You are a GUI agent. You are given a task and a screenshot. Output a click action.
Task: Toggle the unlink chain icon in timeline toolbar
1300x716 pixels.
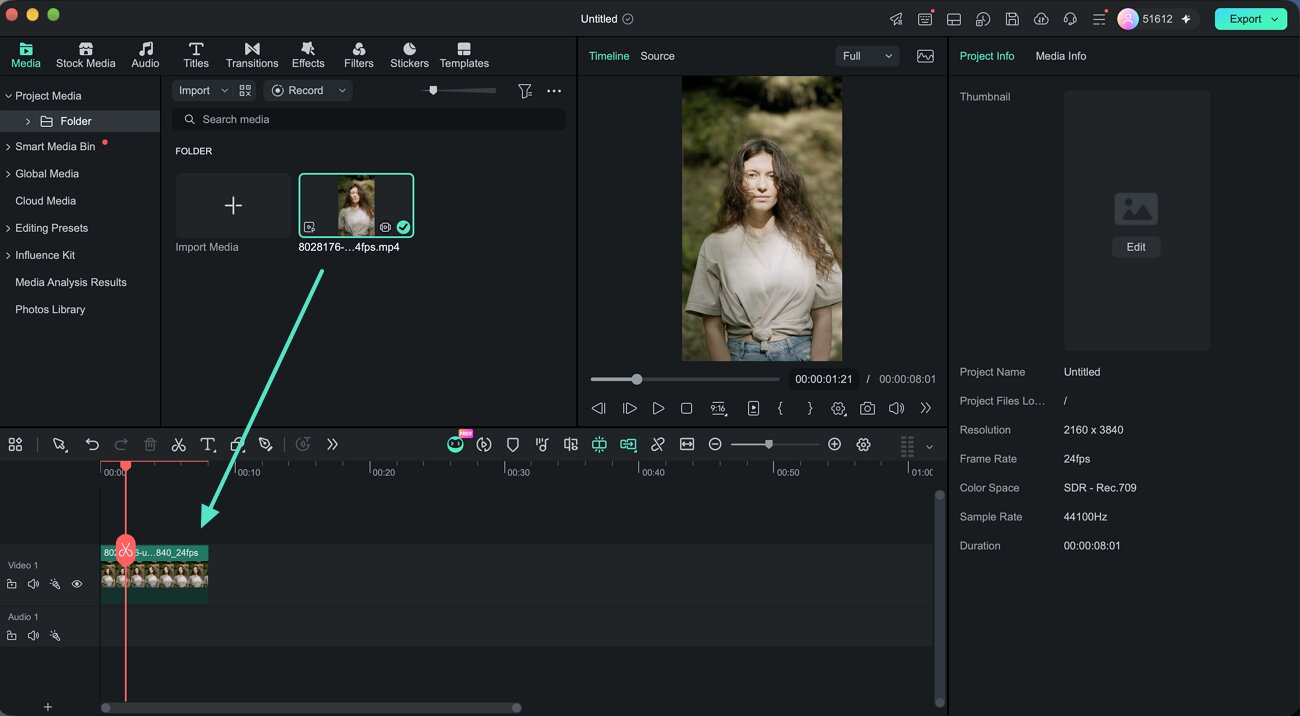tap(657, 445)
